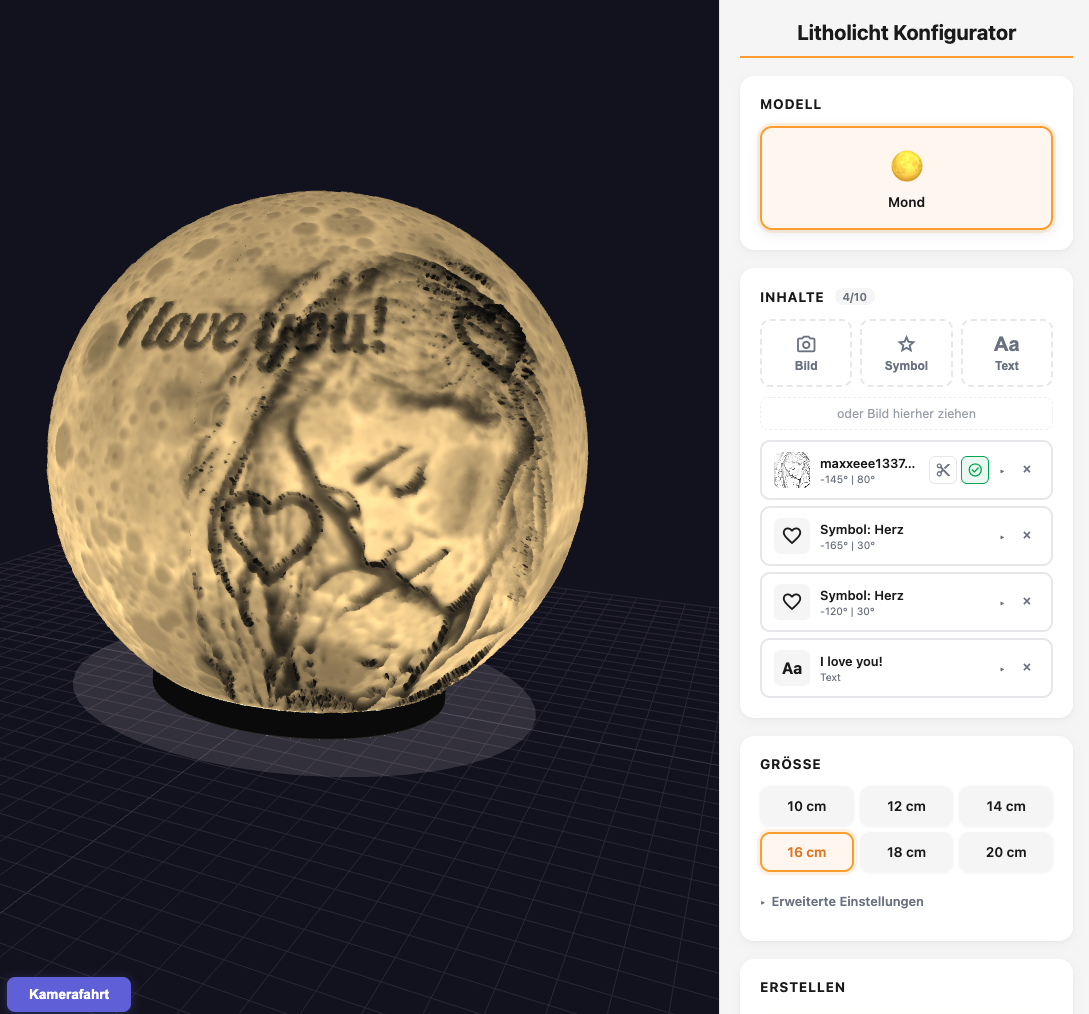Select the 10 cm size option
Image resolution: width=1089 pixels, height=1014 pixels.
(x=806, y=806)
